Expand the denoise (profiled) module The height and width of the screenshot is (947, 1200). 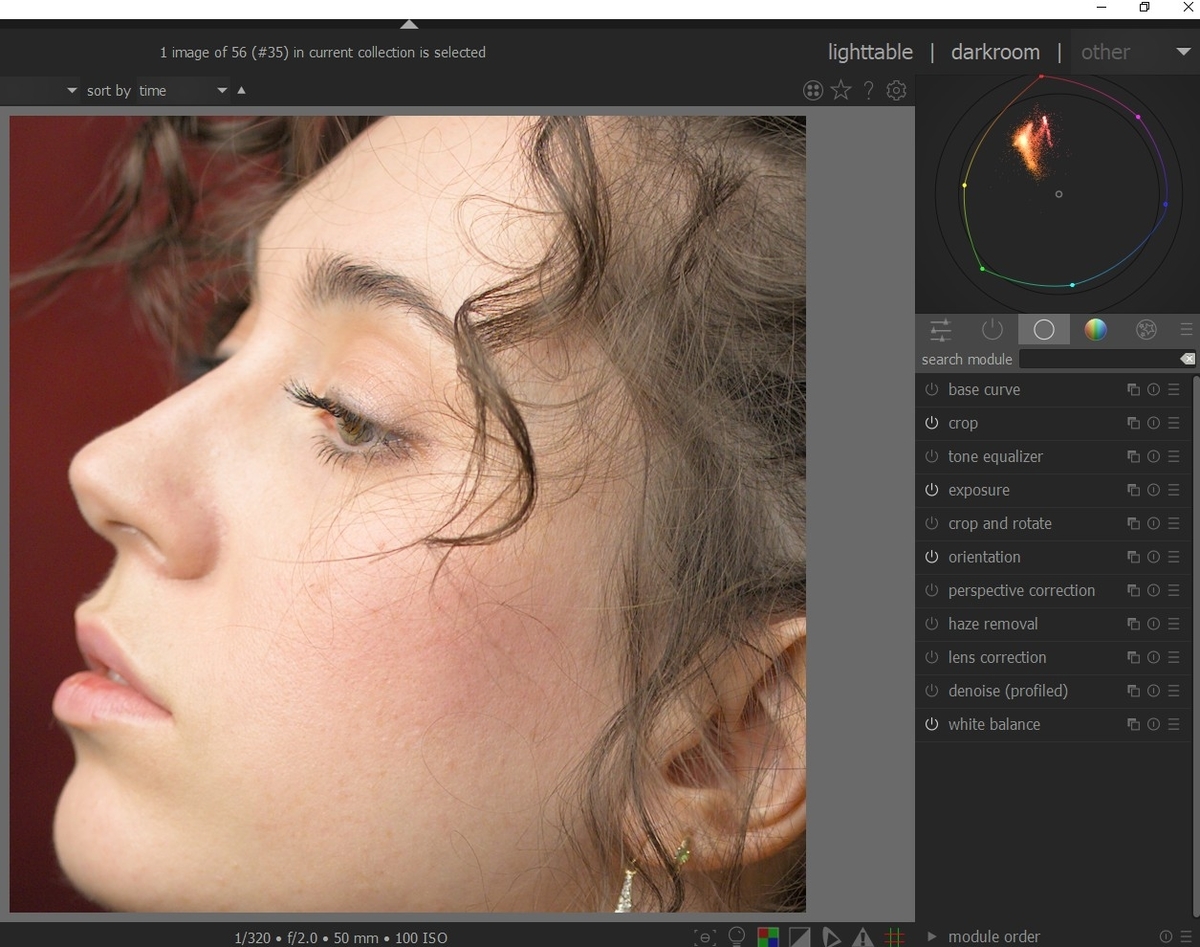click(x=1008, y=691)
